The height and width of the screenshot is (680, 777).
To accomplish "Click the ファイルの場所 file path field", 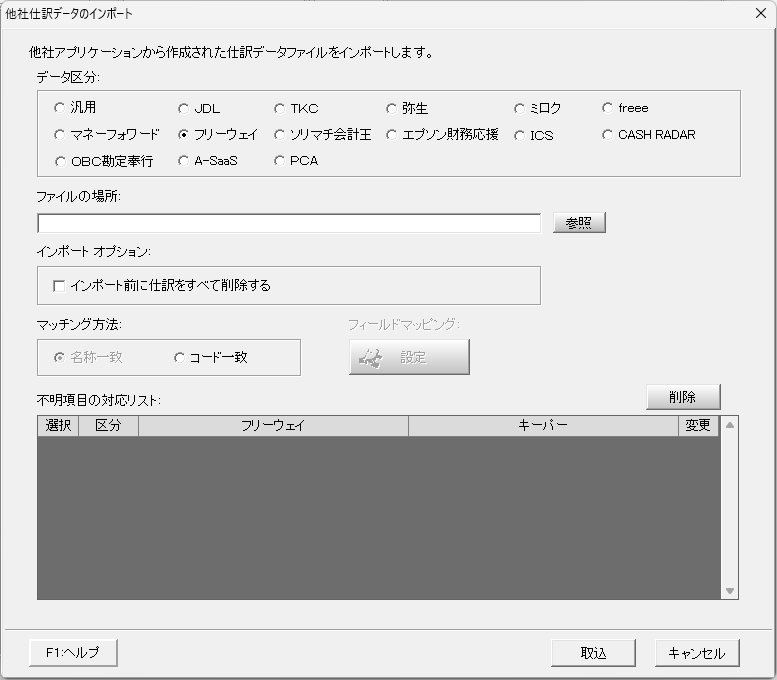I will click(289, 223).
